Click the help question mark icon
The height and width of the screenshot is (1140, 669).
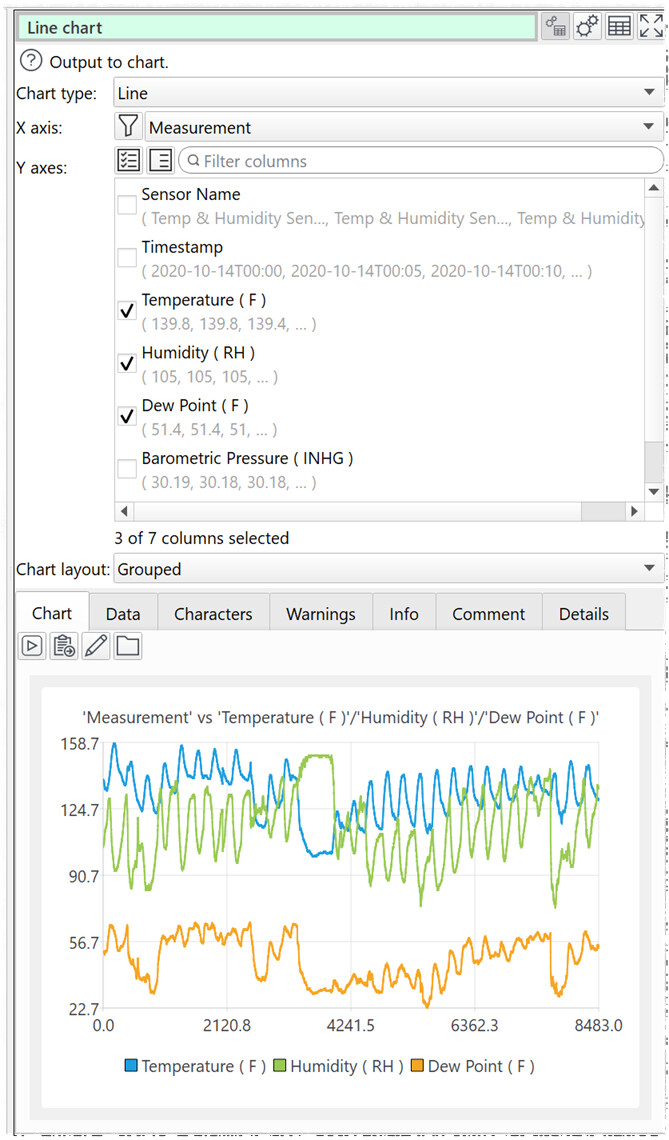click(31, 62)
